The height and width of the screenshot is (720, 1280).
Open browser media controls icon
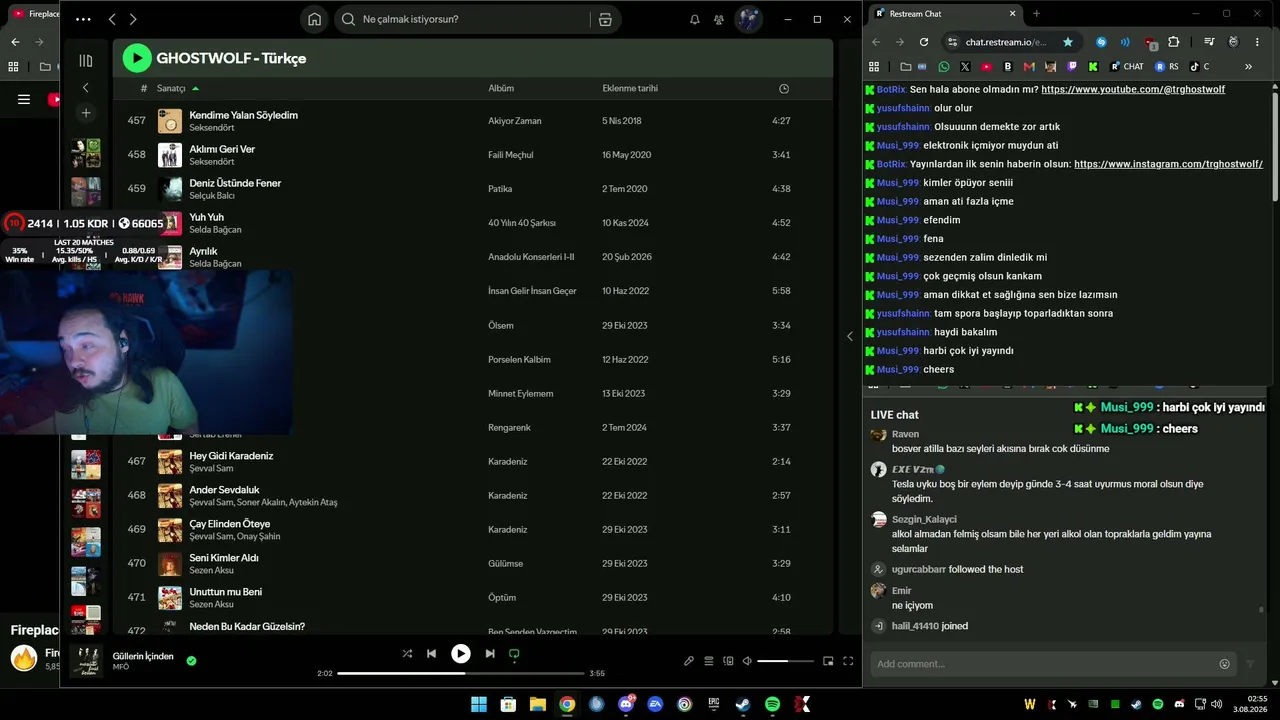pyautogui.click(x=1209, y=42)
